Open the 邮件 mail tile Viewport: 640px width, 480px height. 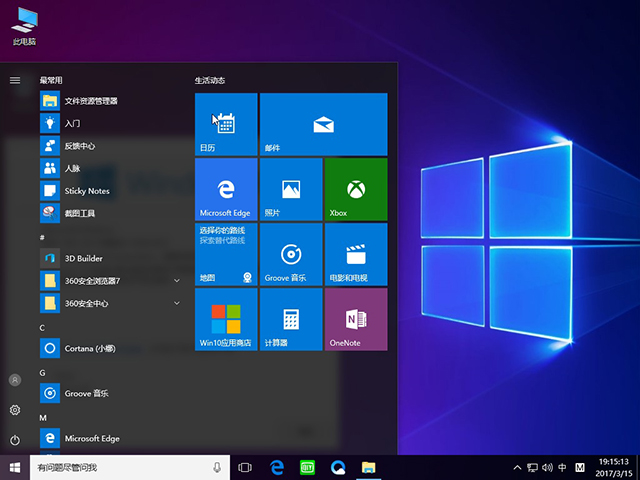tap(322, 124)
